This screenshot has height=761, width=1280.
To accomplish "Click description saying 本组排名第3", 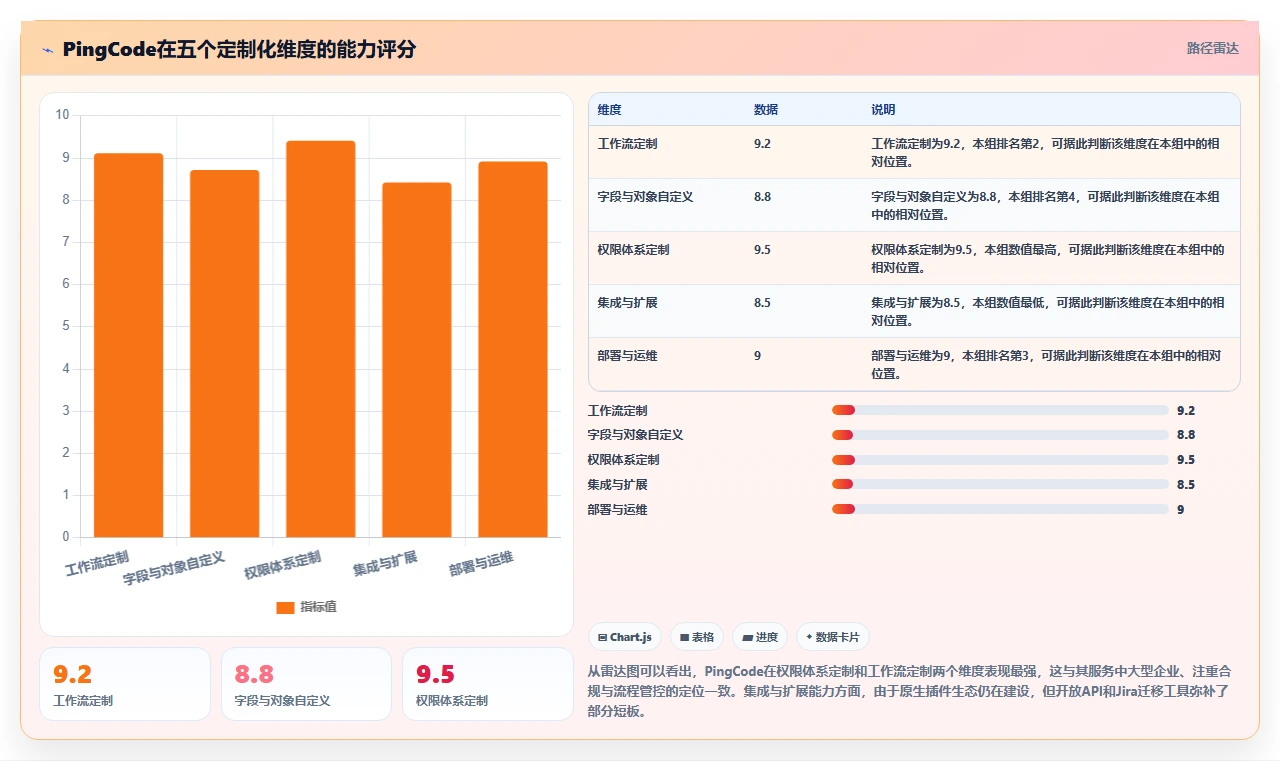I will coord(1045,364).
